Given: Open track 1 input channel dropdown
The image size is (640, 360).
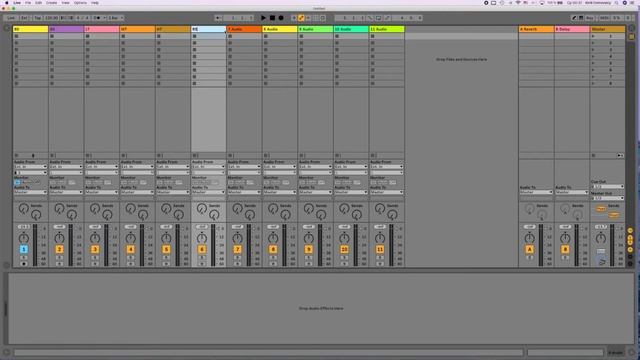Looking at the screenshot, I should (31, 173).
